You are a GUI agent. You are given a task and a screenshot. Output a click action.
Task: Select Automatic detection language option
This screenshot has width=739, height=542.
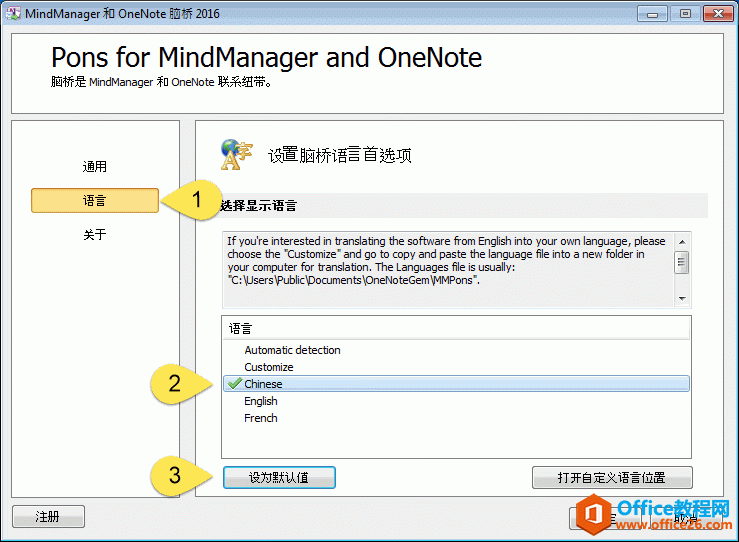292,350
